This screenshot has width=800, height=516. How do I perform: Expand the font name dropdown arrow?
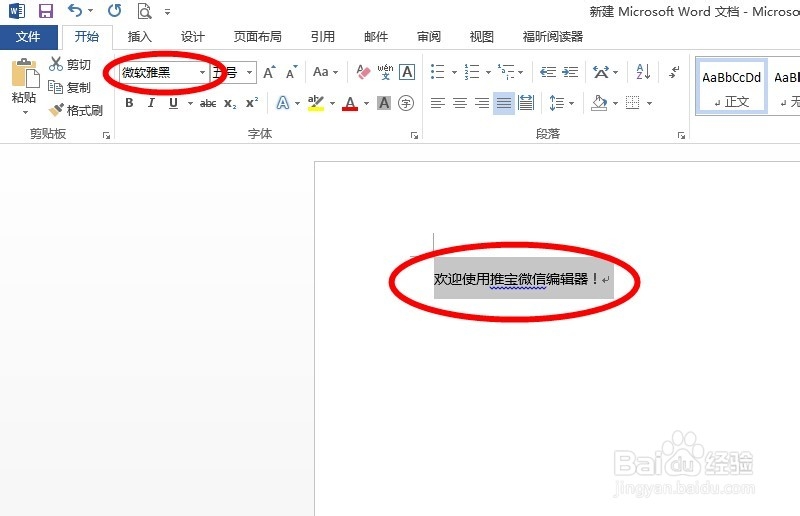pyautogui.click(x=203, y=72)
